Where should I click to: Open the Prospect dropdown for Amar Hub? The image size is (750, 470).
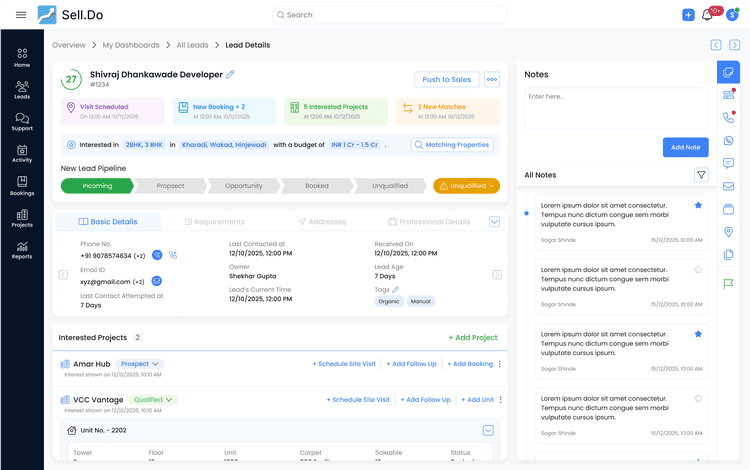(x=140, y=364)
